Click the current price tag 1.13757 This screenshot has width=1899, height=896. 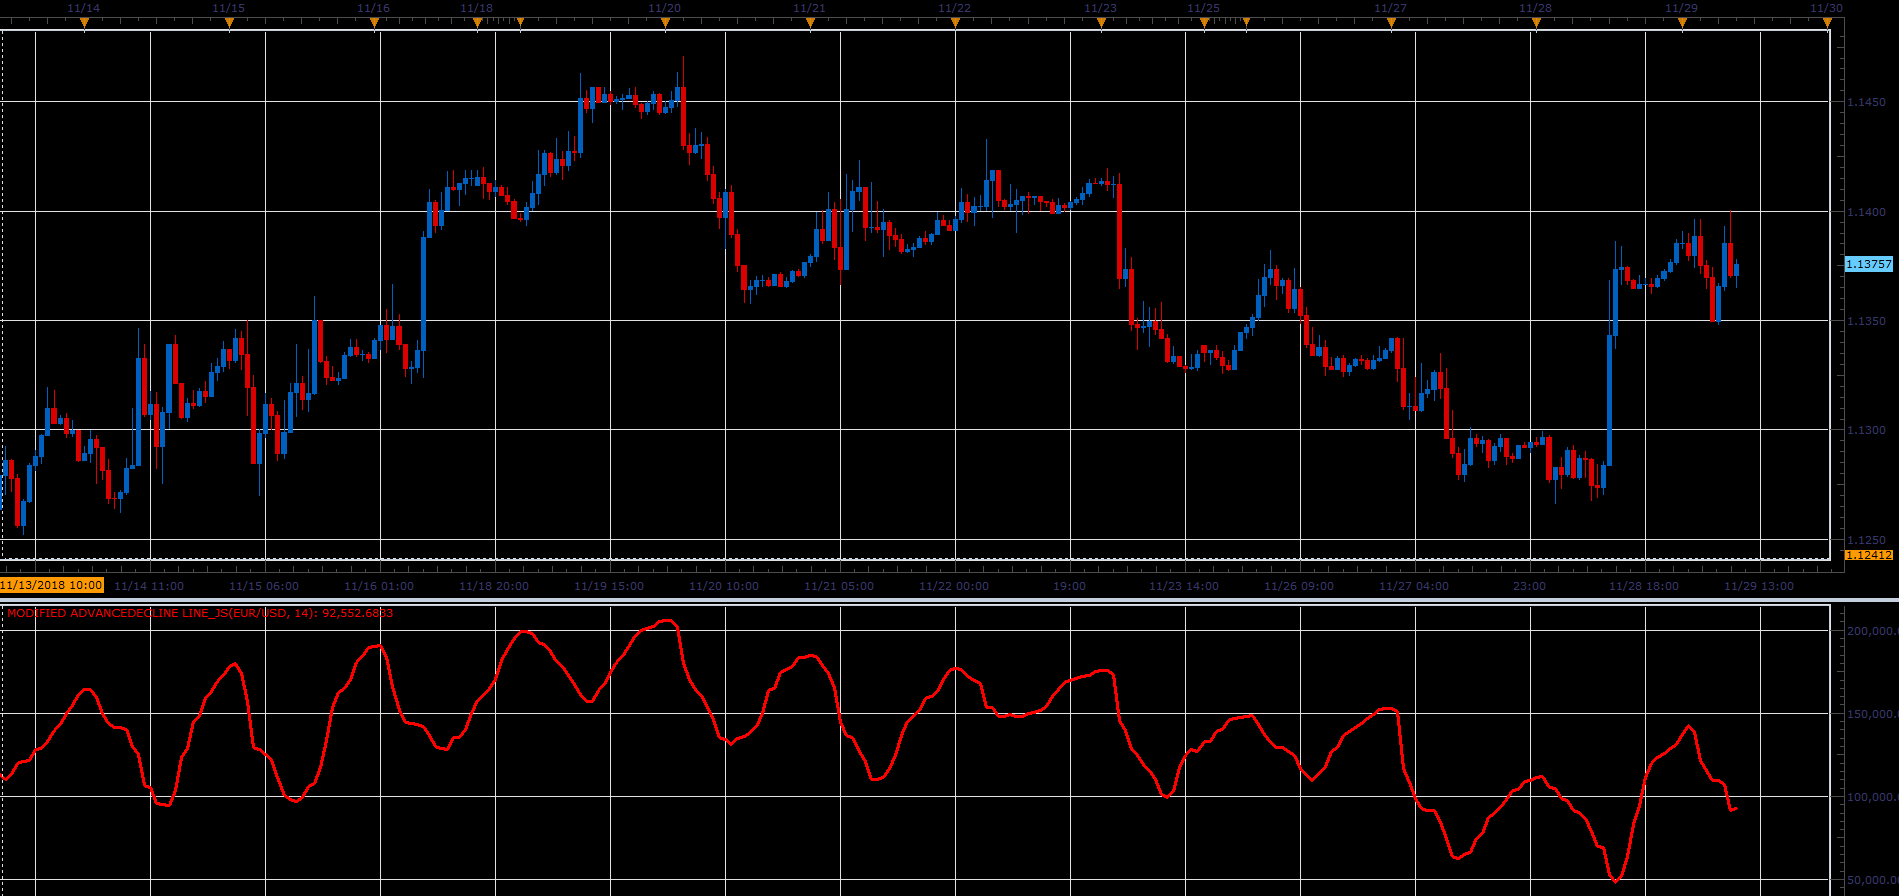1869,264
